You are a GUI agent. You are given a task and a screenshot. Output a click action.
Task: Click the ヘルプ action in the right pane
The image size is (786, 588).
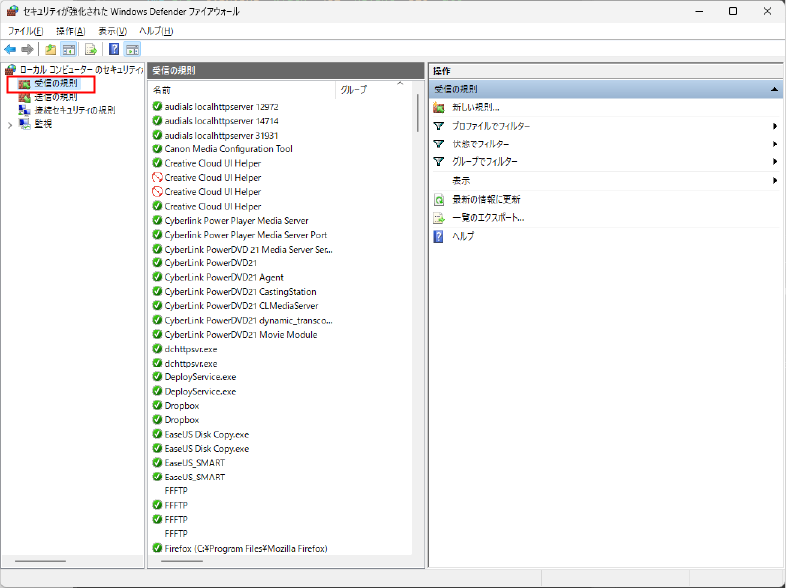click(463, 236)
